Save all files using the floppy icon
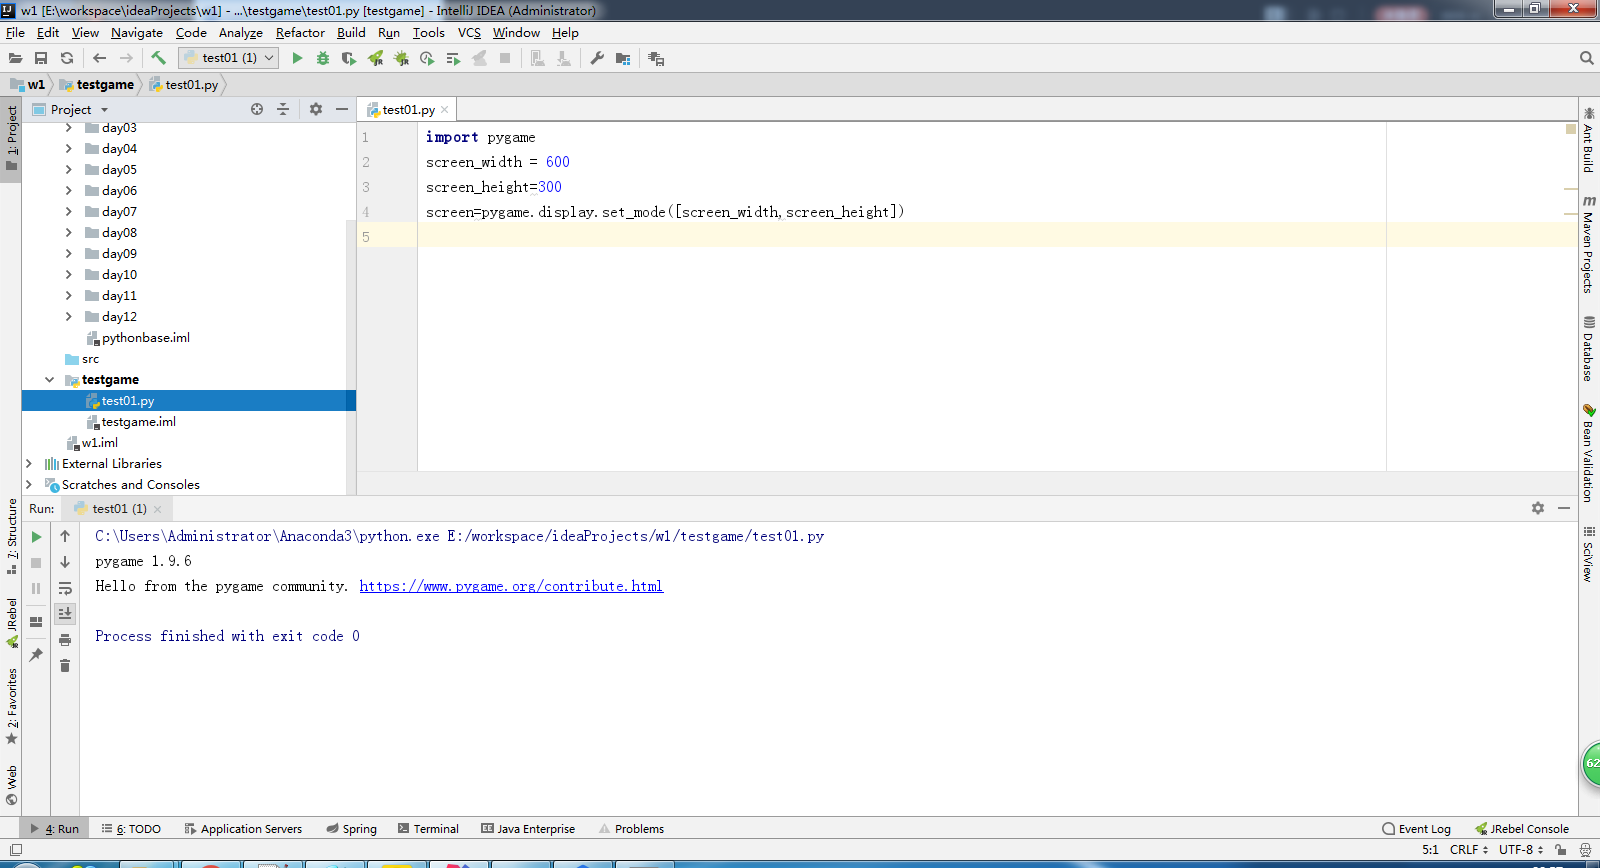Viewport: 1600px width, 868px height. tap(41, 58)
